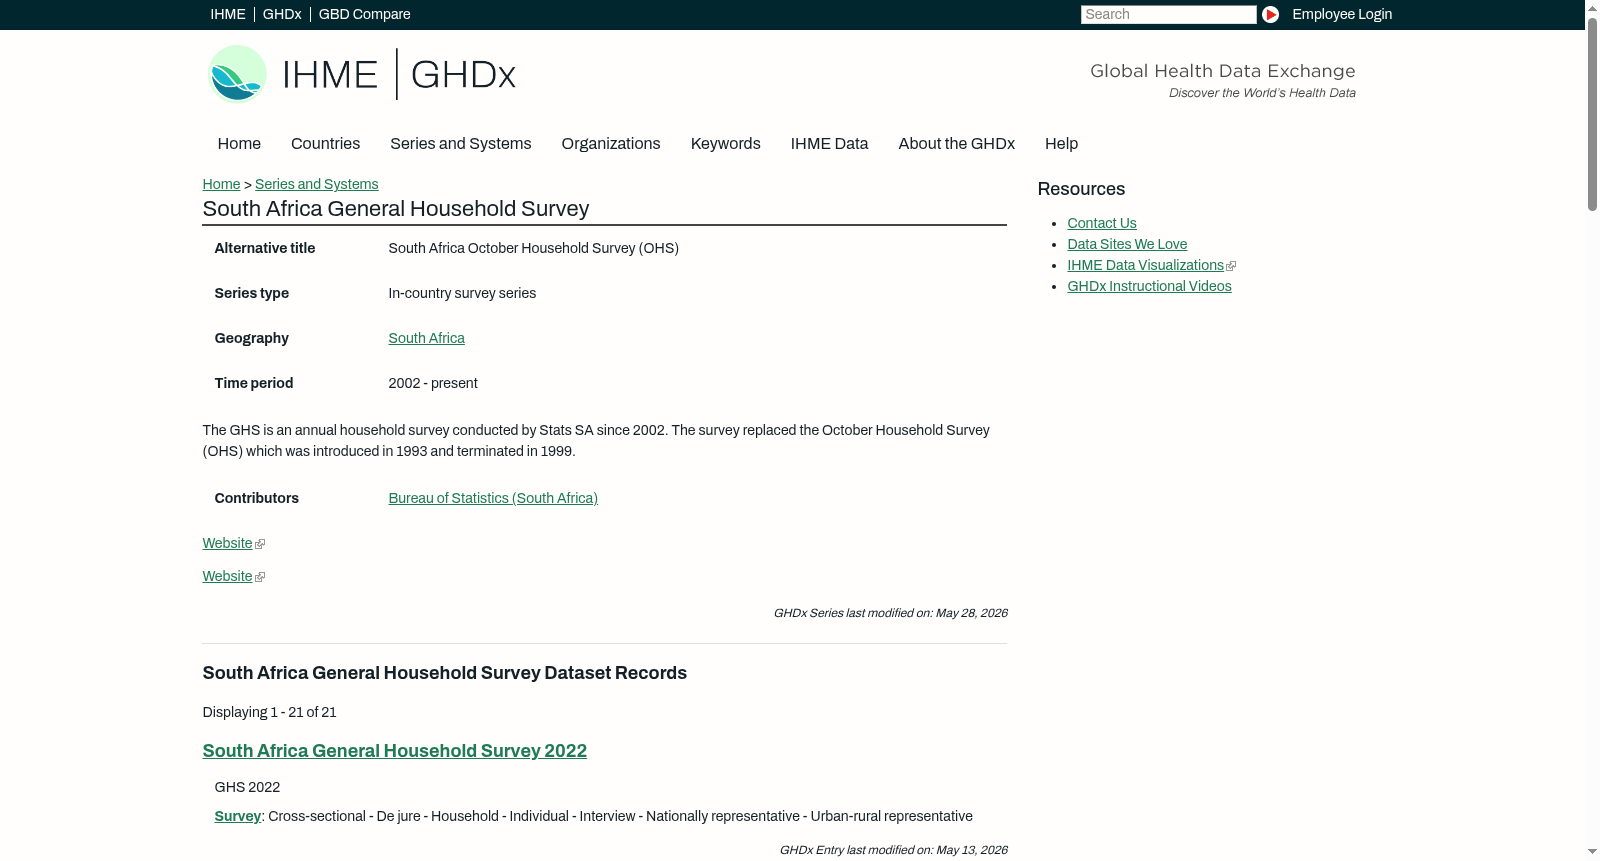The height and width of the screenshot is (861, 1600).
Task: Click 'GHDx Entry last modified on: May 13, 2026'
Action: click(893, 850)
